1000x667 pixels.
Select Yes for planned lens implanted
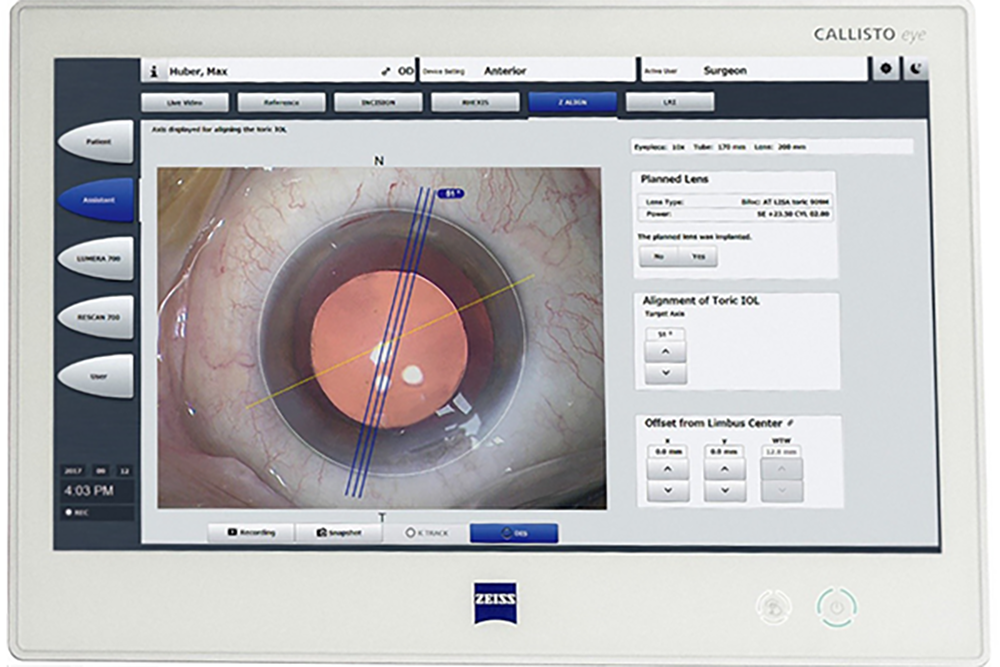(697, 256)
